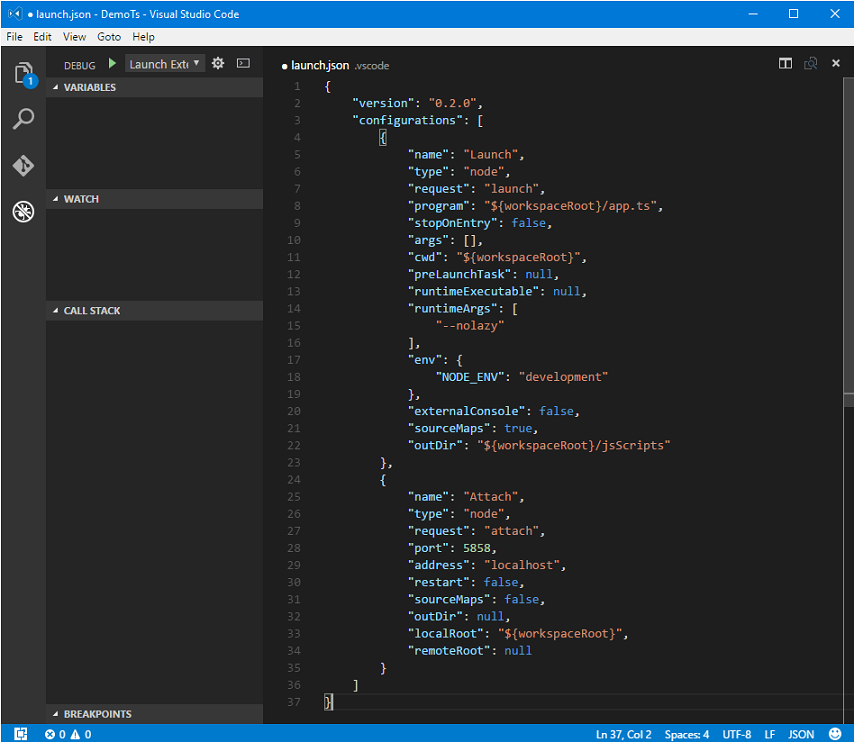Collapse the BREAKPOINTS section

pos(154,714)
